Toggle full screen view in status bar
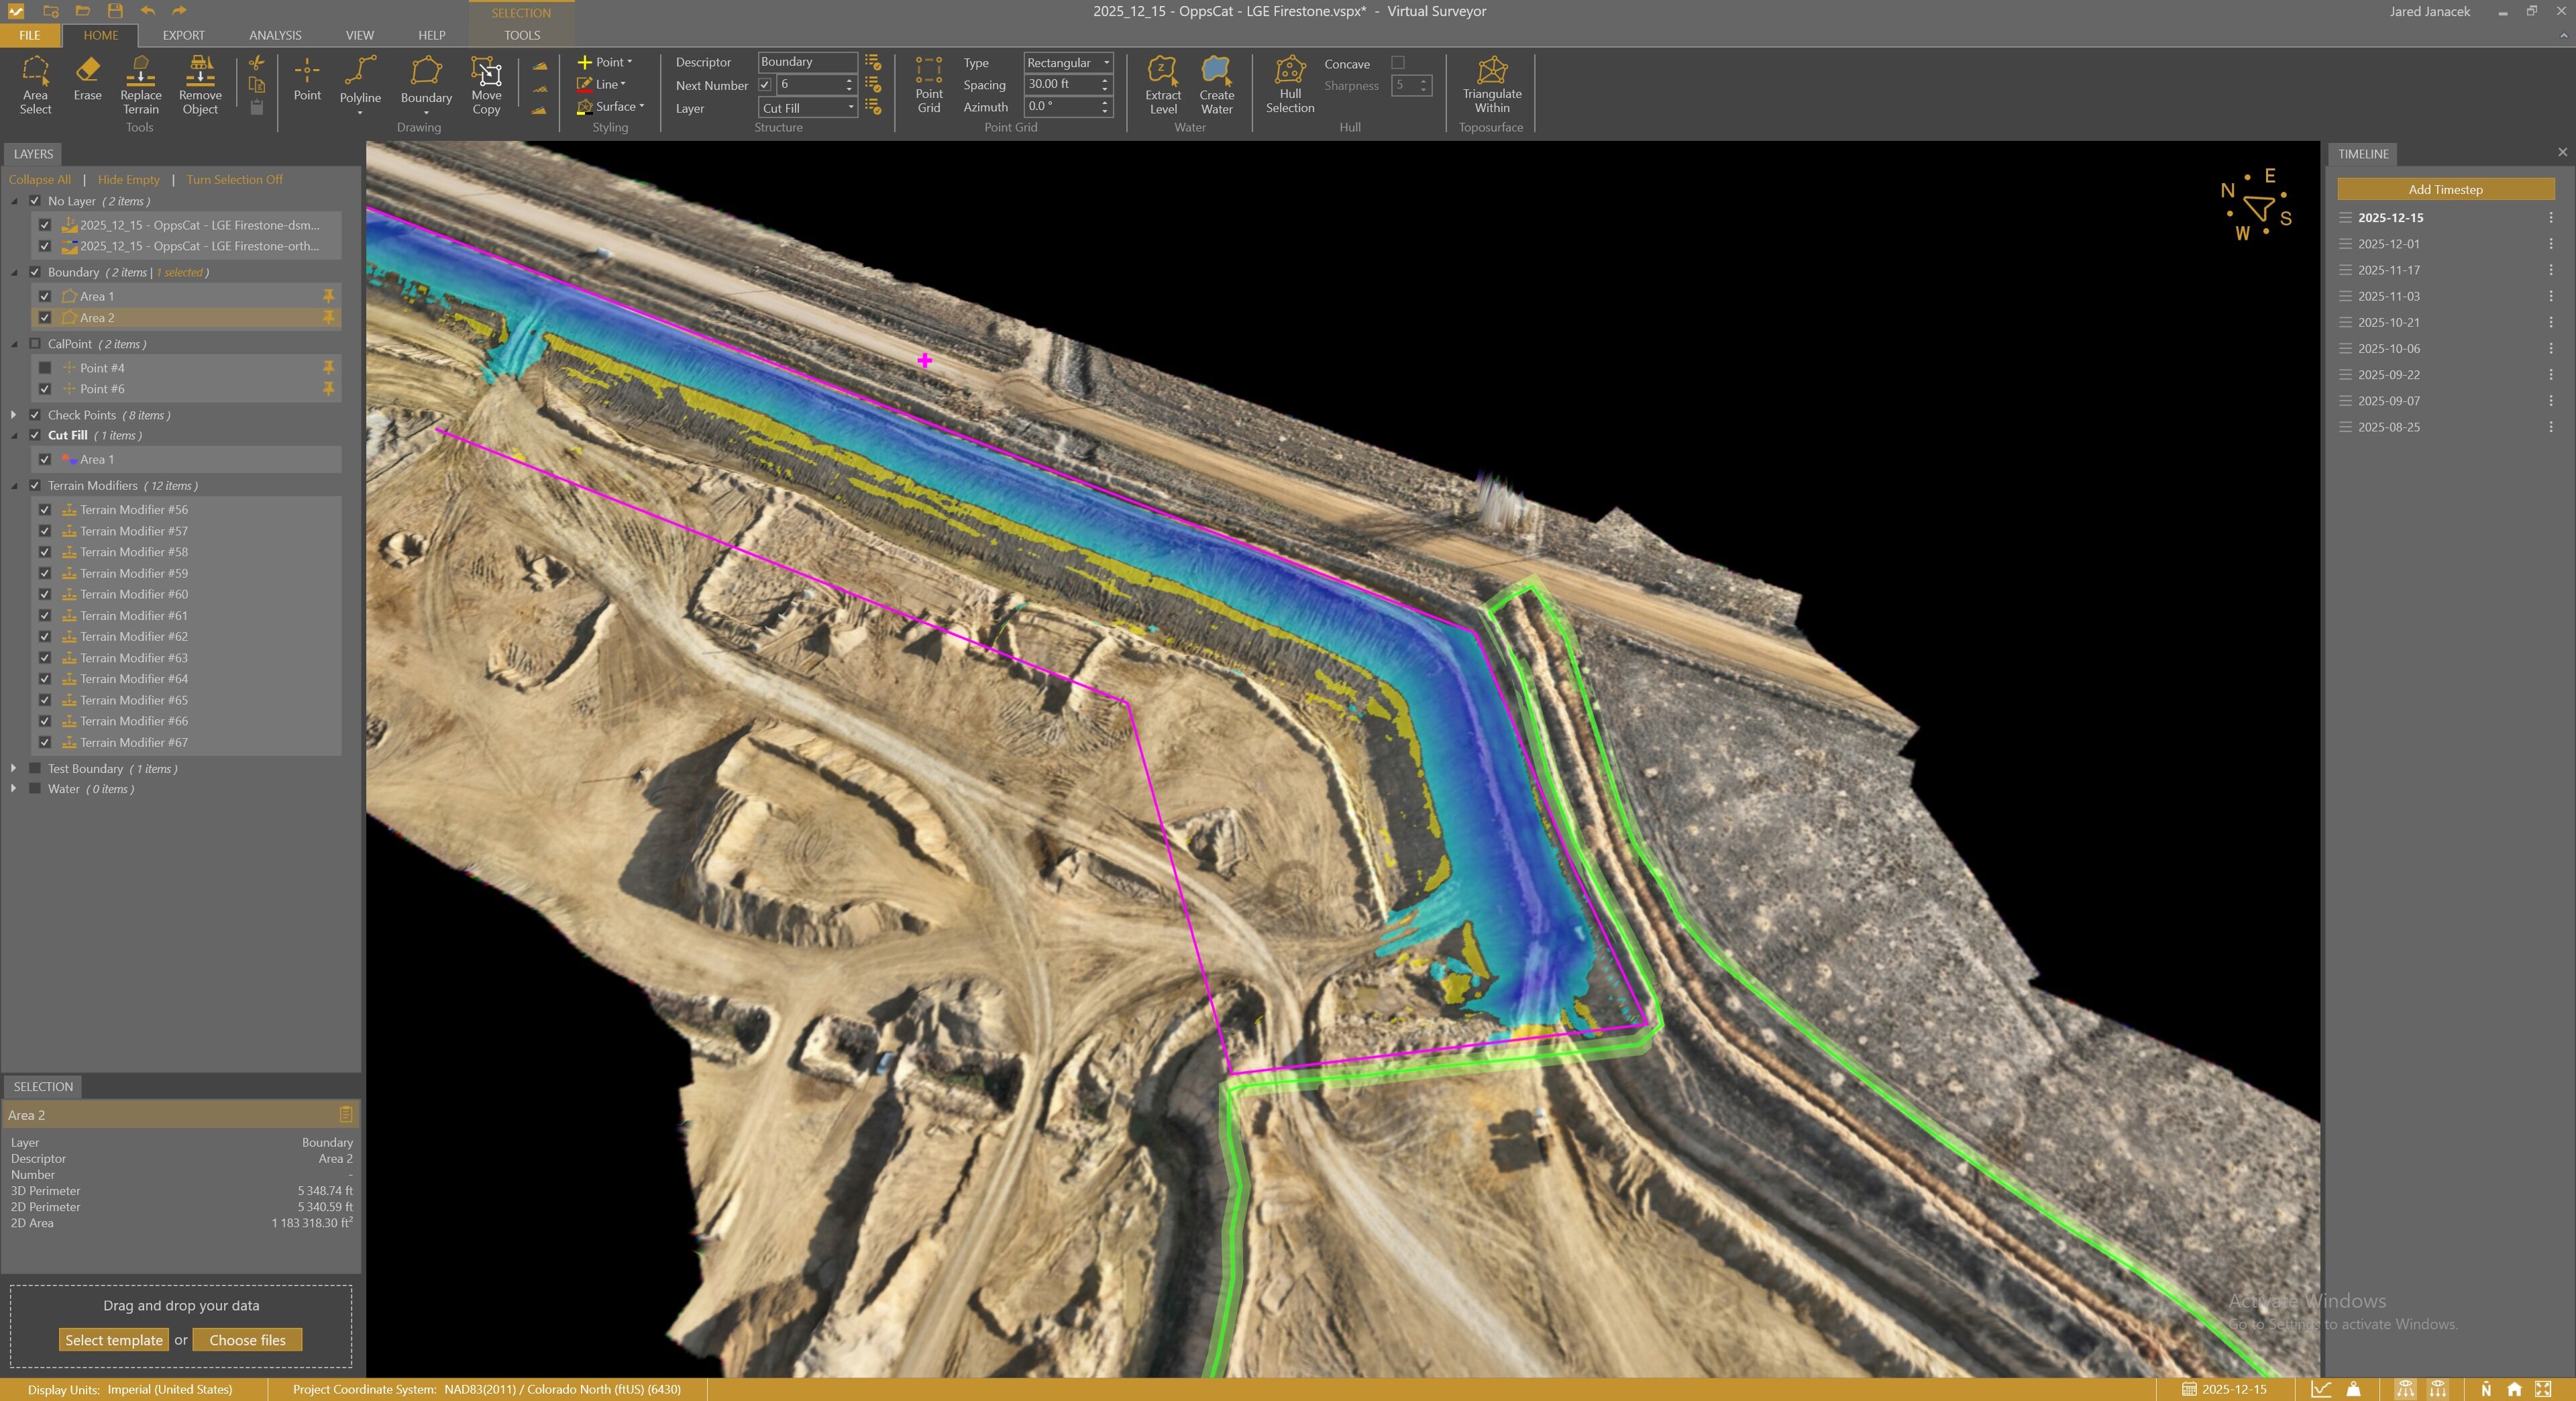Viewport: 2576px width, 1401px height. tap(2543, 1389)
